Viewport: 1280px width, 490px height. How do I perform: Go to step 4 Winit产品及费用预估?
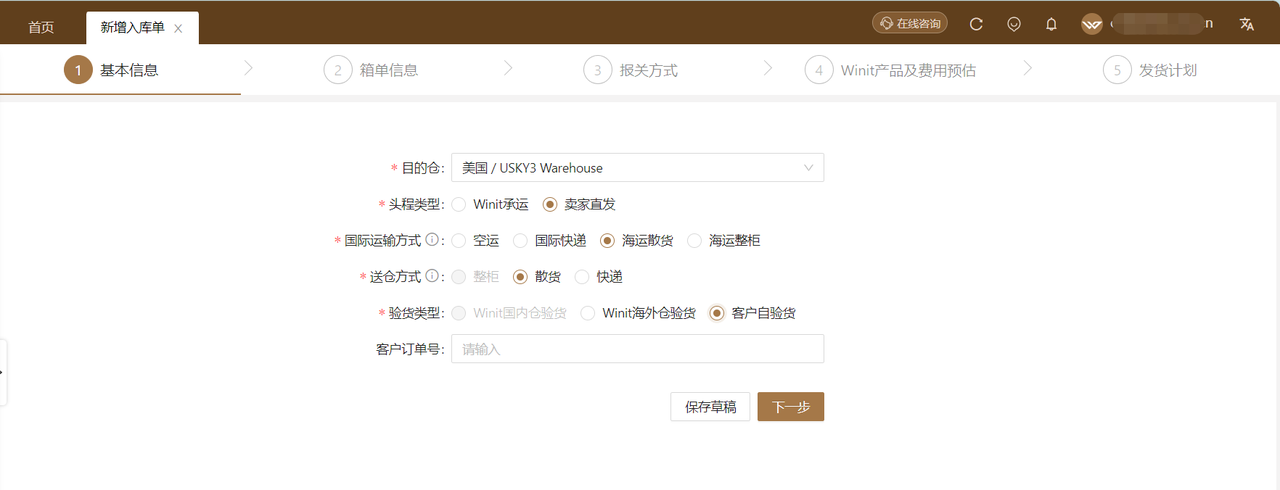(x=890, y=70)
